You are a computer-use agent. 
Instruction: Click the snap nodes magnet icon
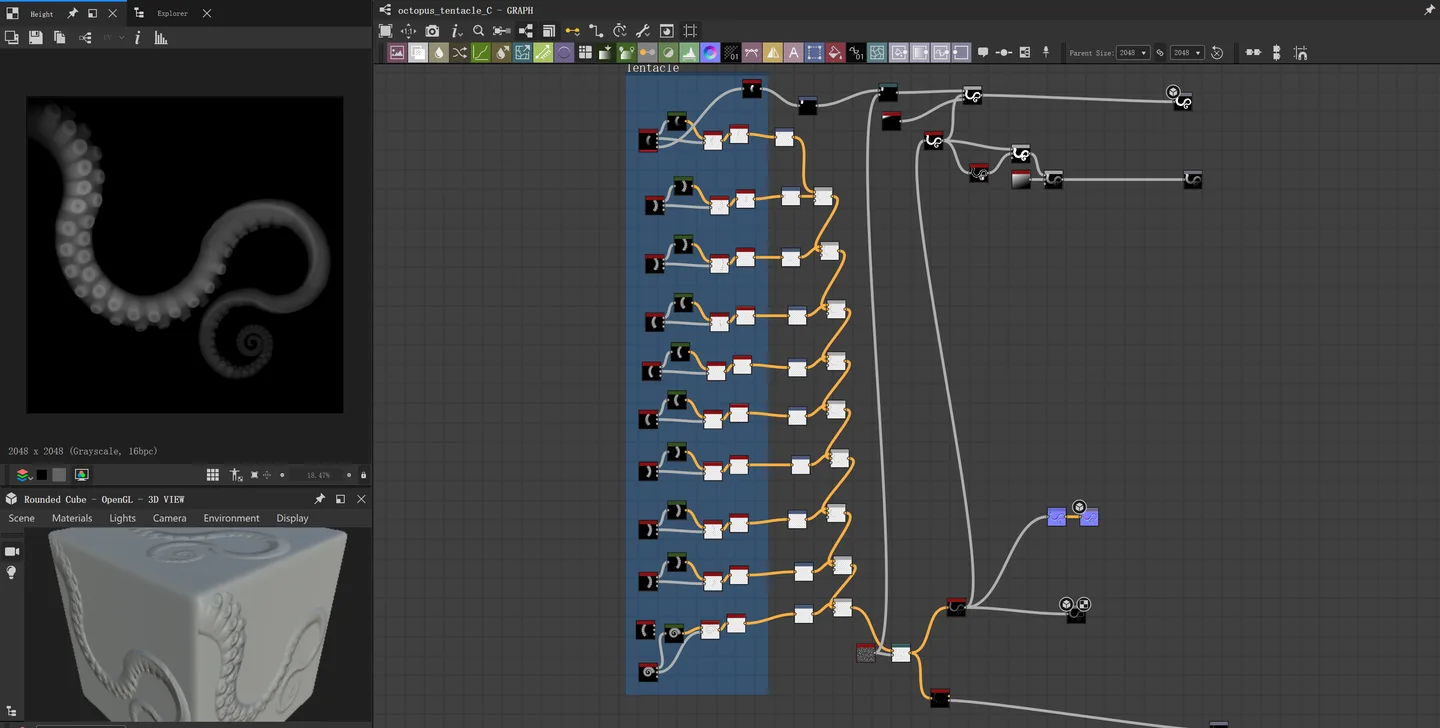coord(1300,53)
